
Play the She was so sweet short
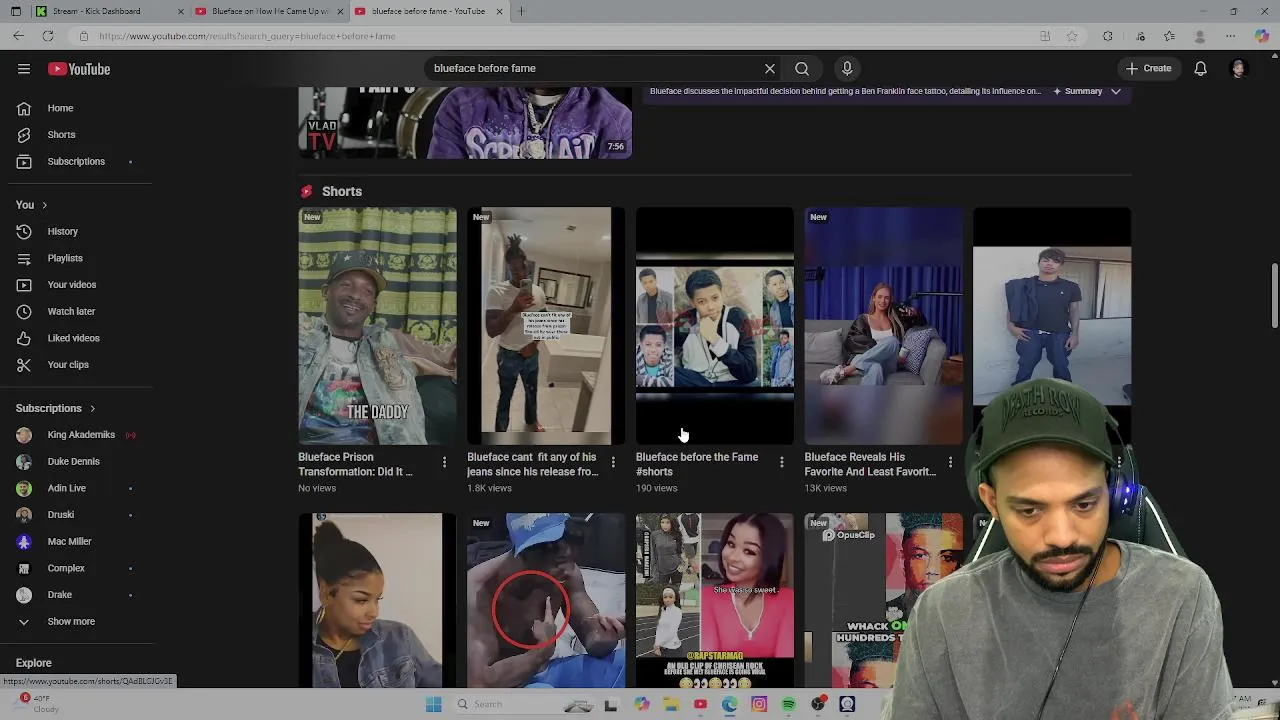715,601
